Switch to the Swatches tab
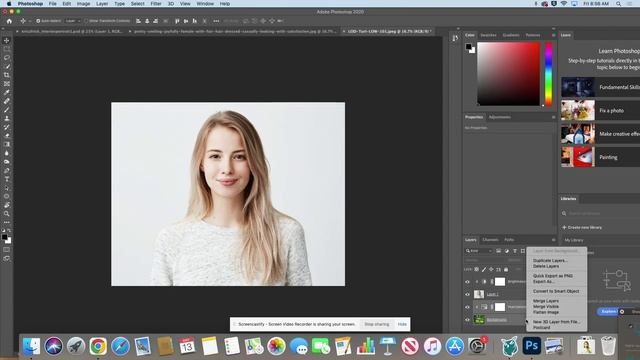This screenshot has height=360, width=640. tap(488, 35)
